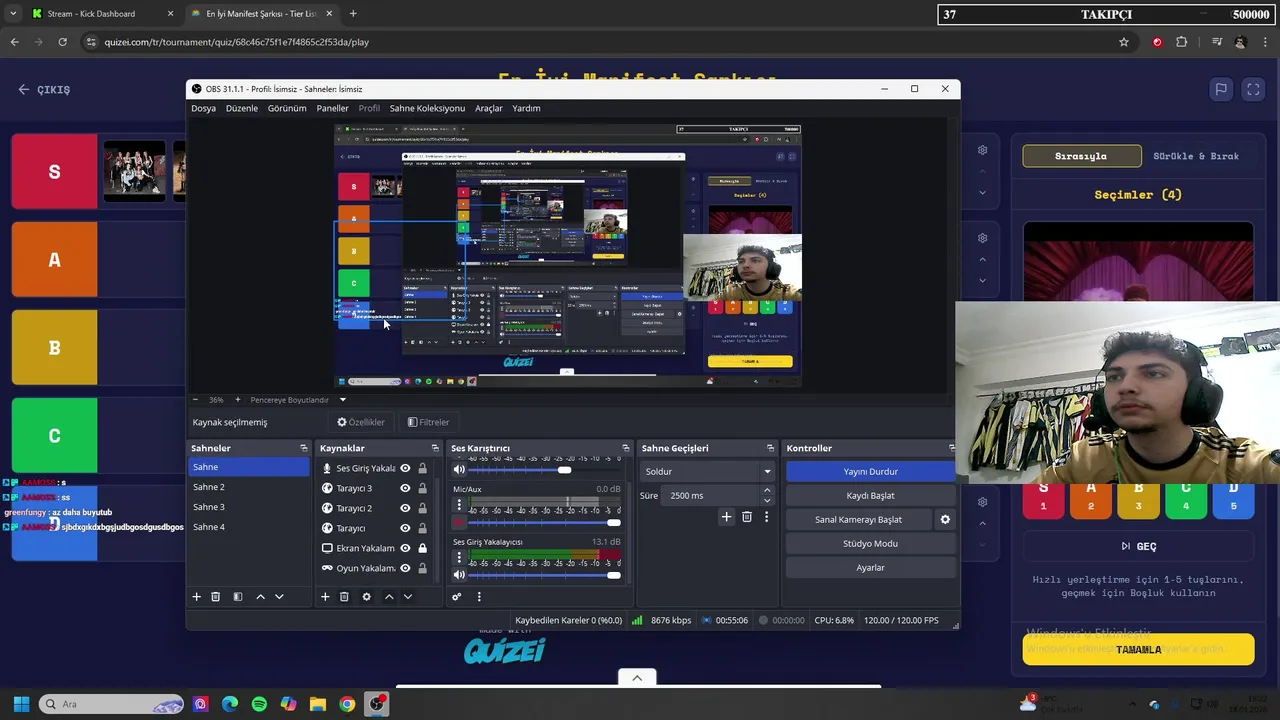1280x720 pixels.
Task: Open Microsoft Edge from the taskbar
Action: click(x=230, y=704)
